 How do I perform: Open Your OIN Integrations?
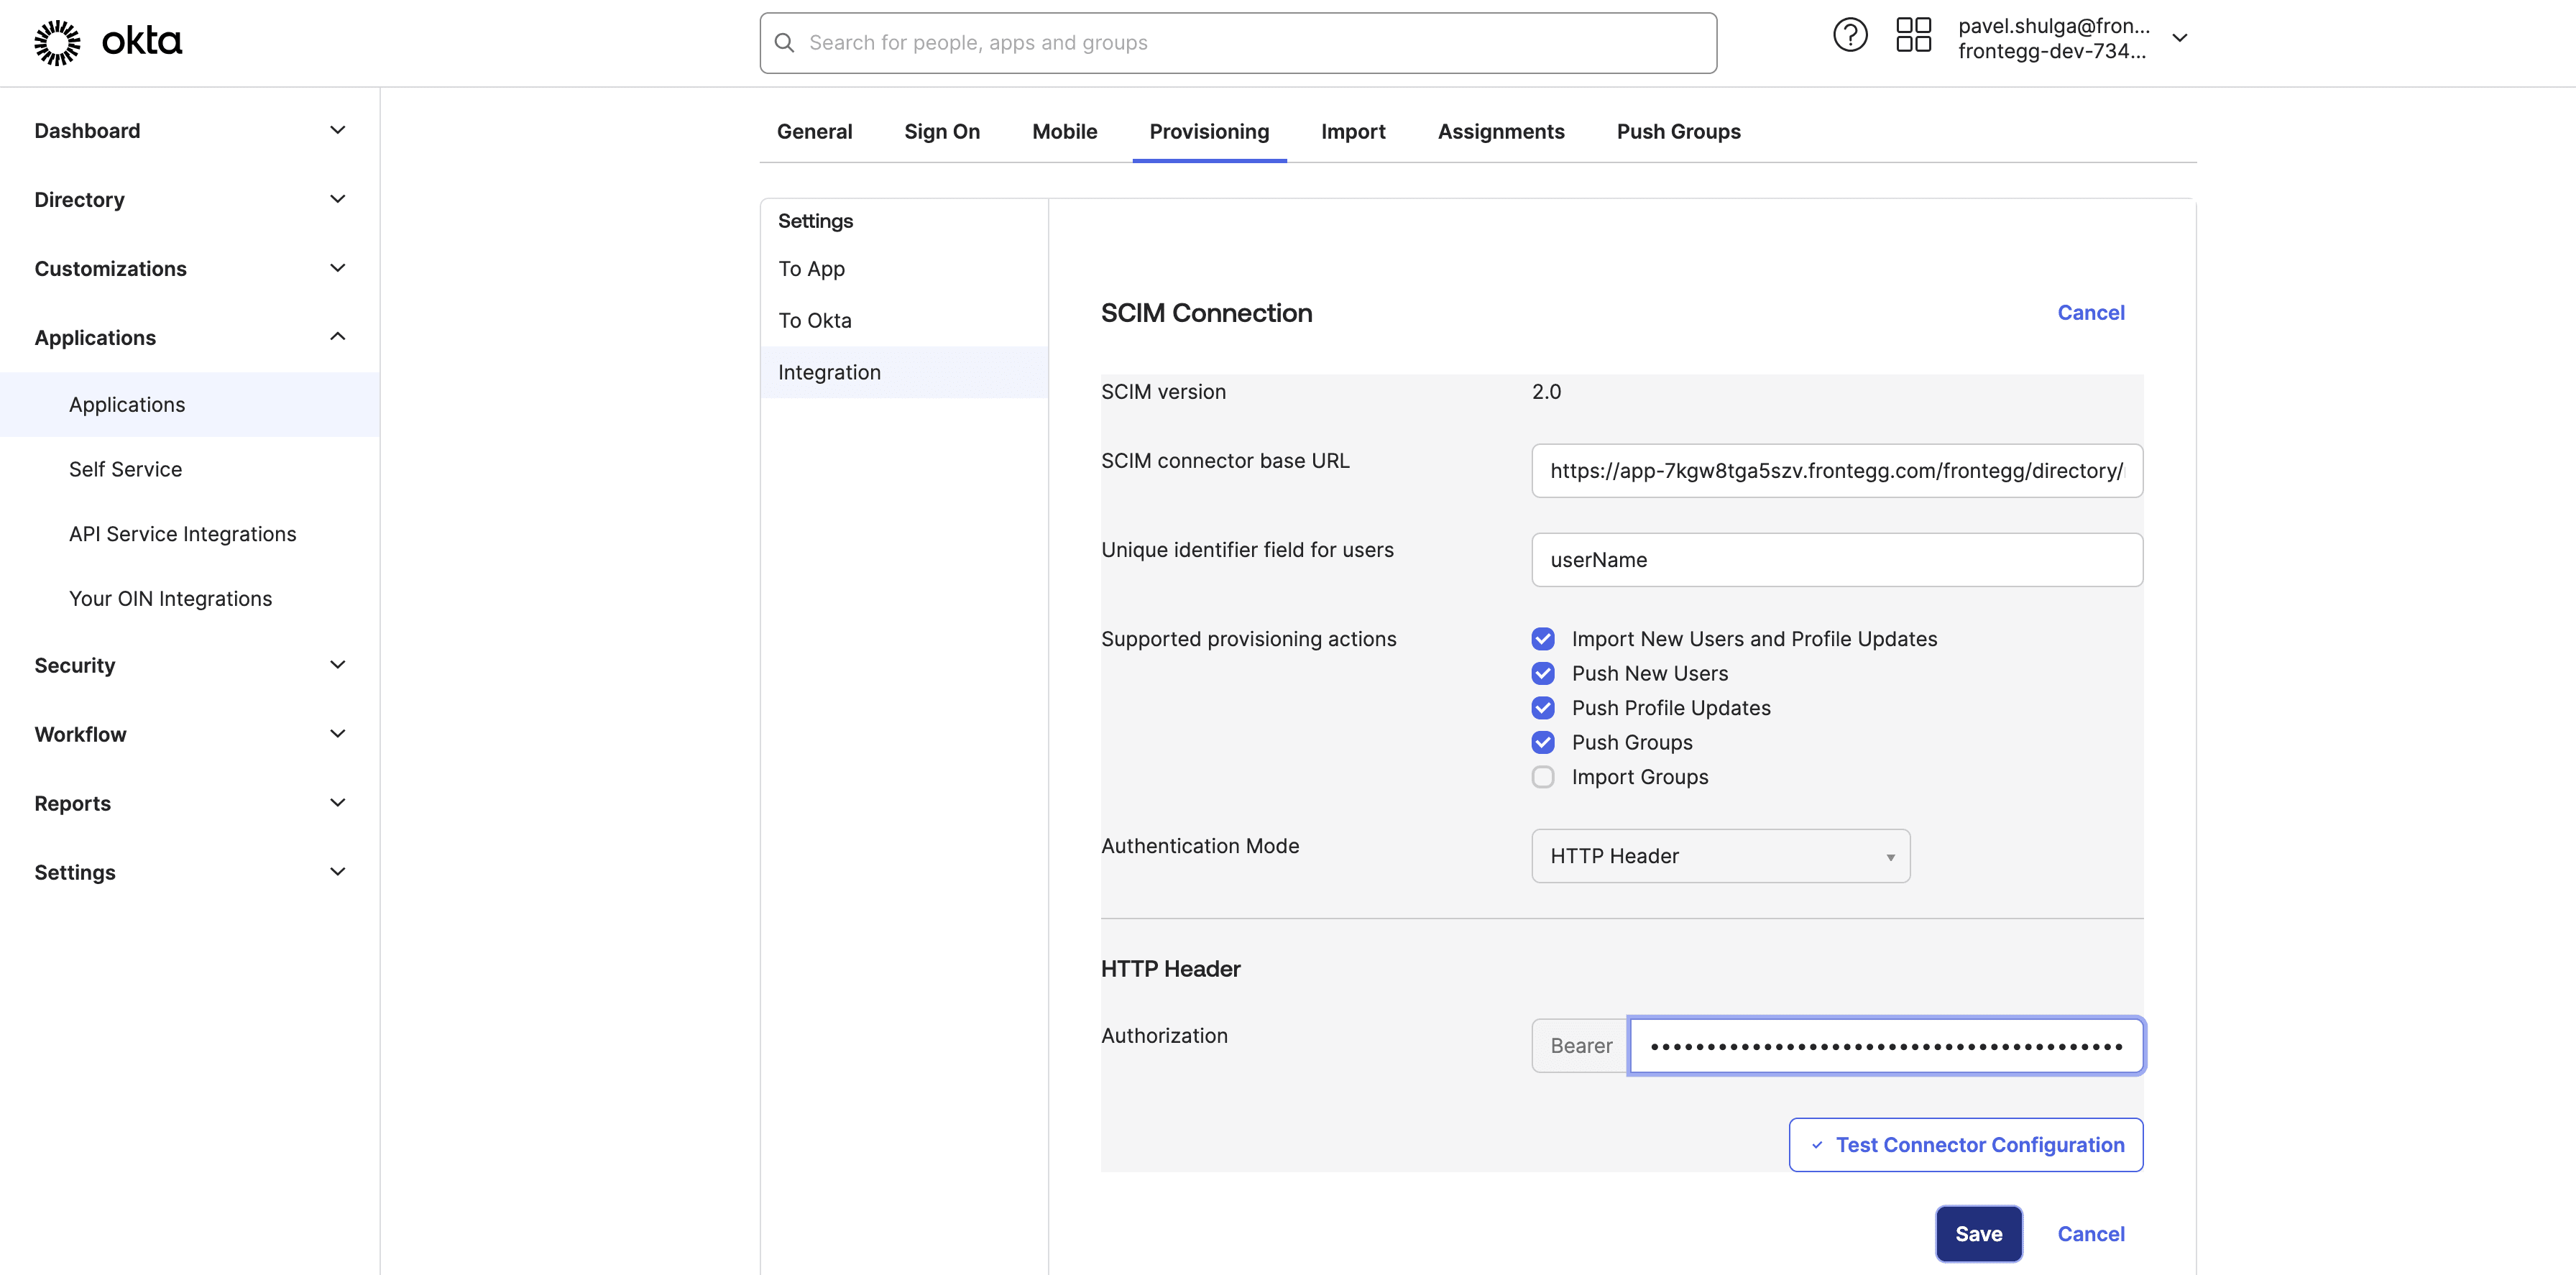[x=190, y=599]
